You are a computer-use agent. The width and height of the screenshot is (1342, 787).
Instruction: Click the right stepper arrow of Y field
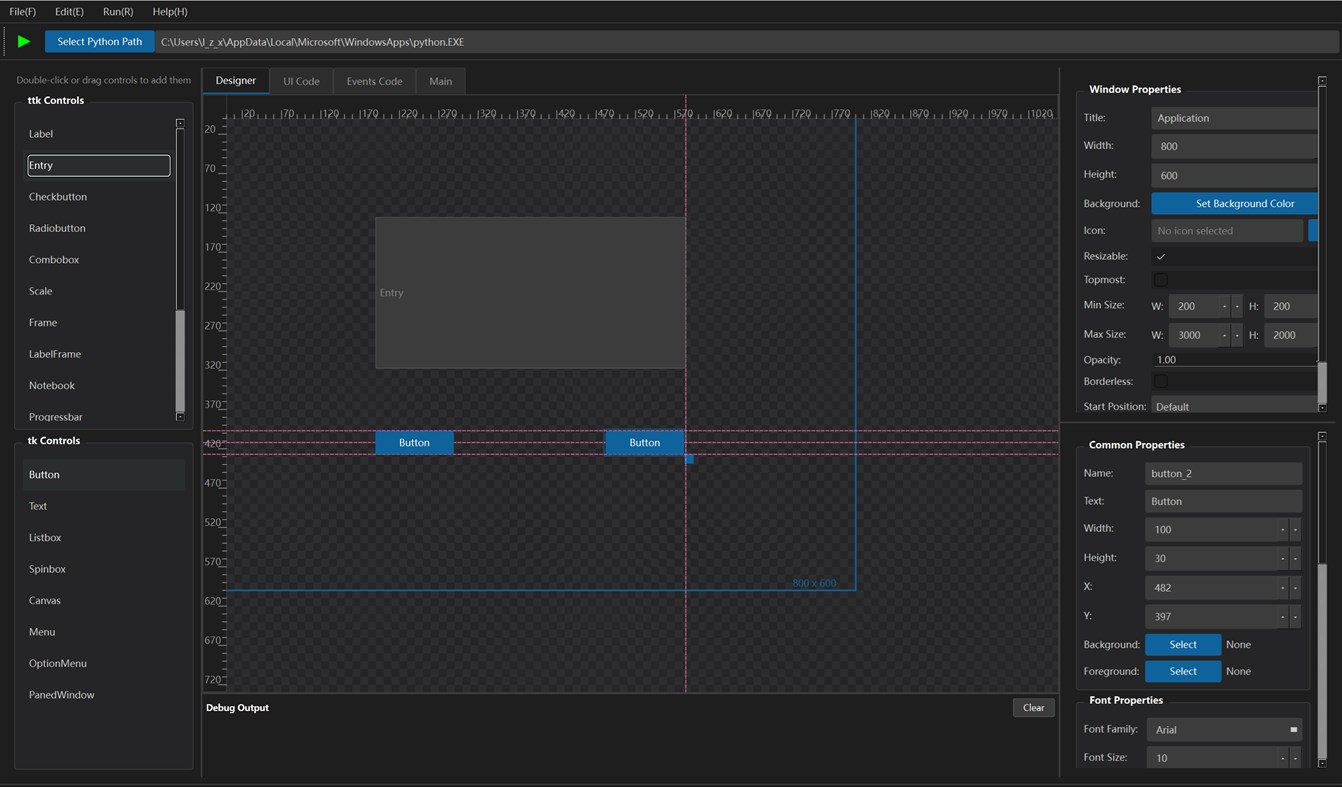coord(1296,616)
